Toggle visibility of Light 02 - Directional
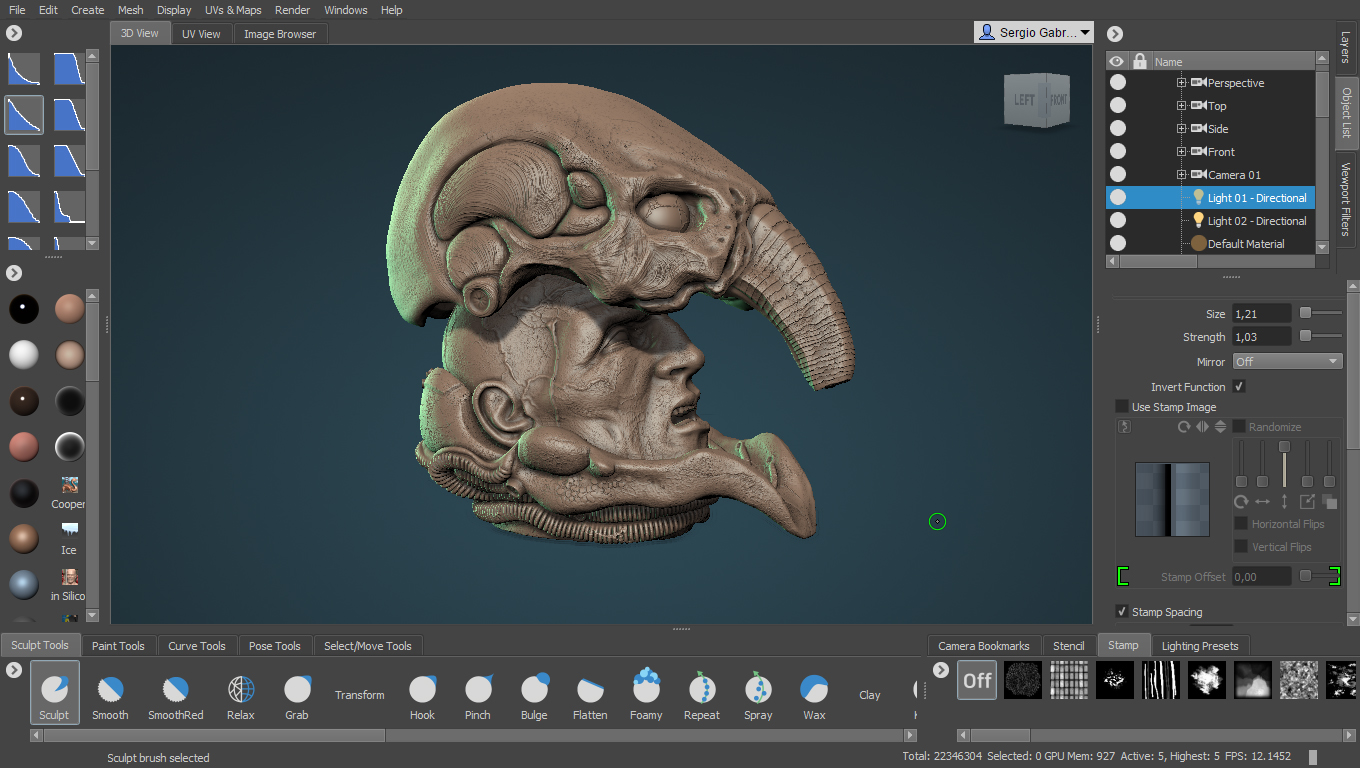Screen dimensions: 1360x768 (x=1117, y=220)
